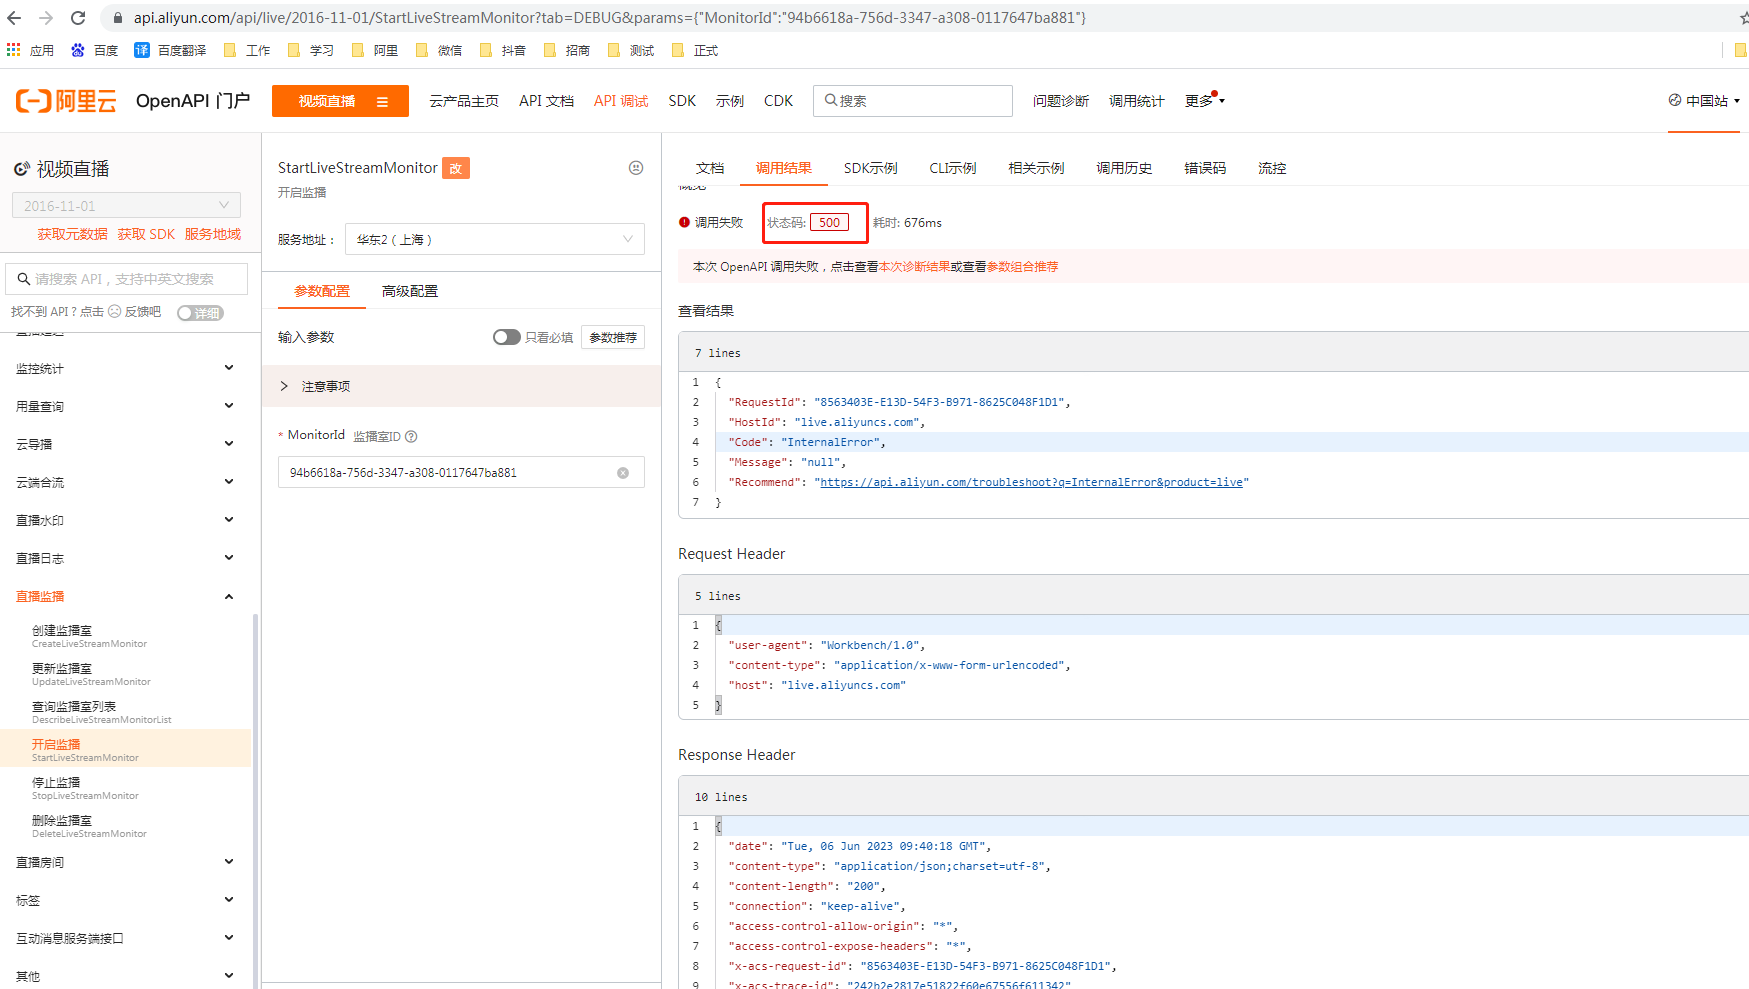Collapse the 直播监播 menu
The image size is (1749, 989).
click(125, 596)
